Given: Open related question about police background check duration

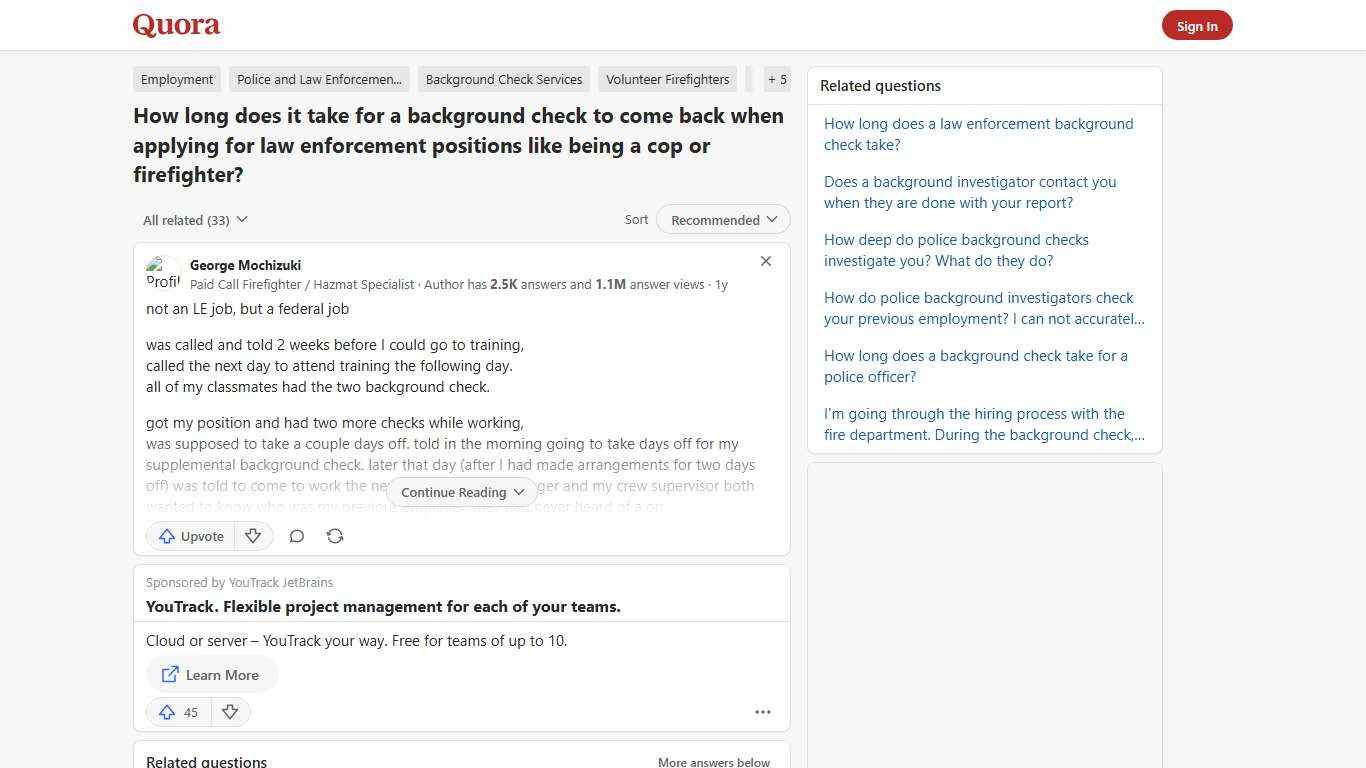Looking at the screenshot, I should coord(975,366).
